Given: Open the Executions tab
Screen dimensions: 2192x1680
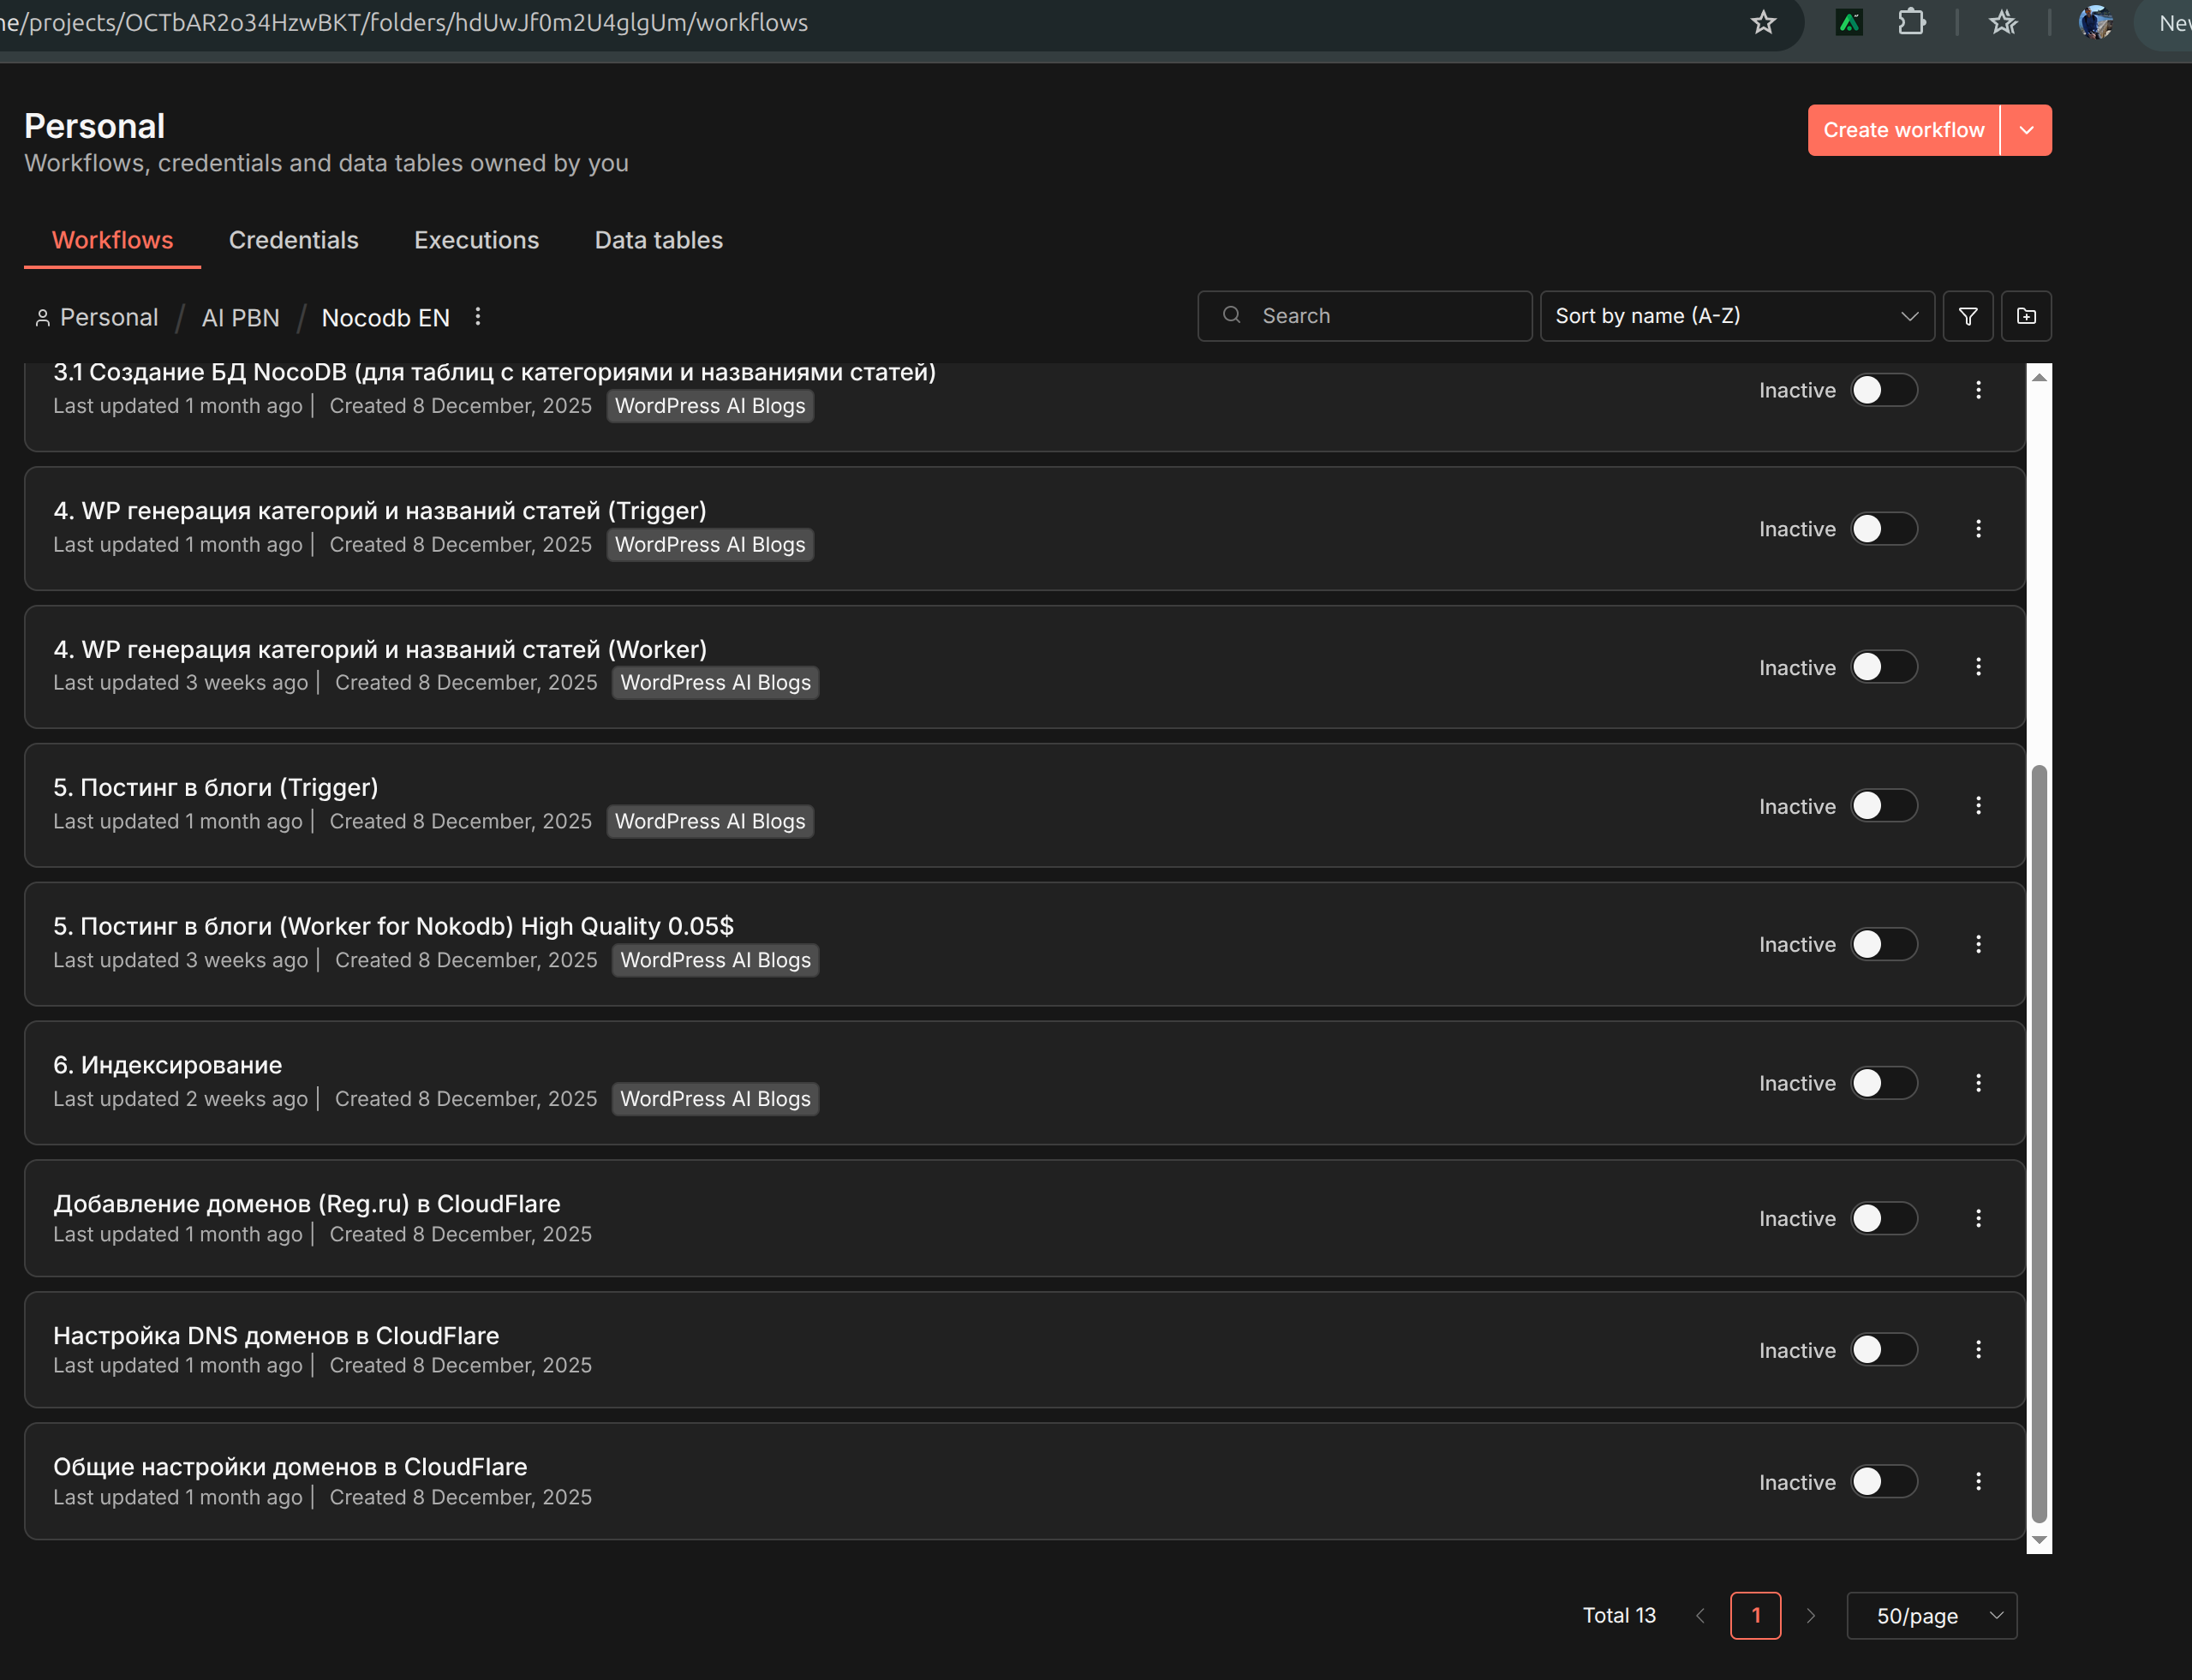Looking at the screenshot, I should [476, 240].
